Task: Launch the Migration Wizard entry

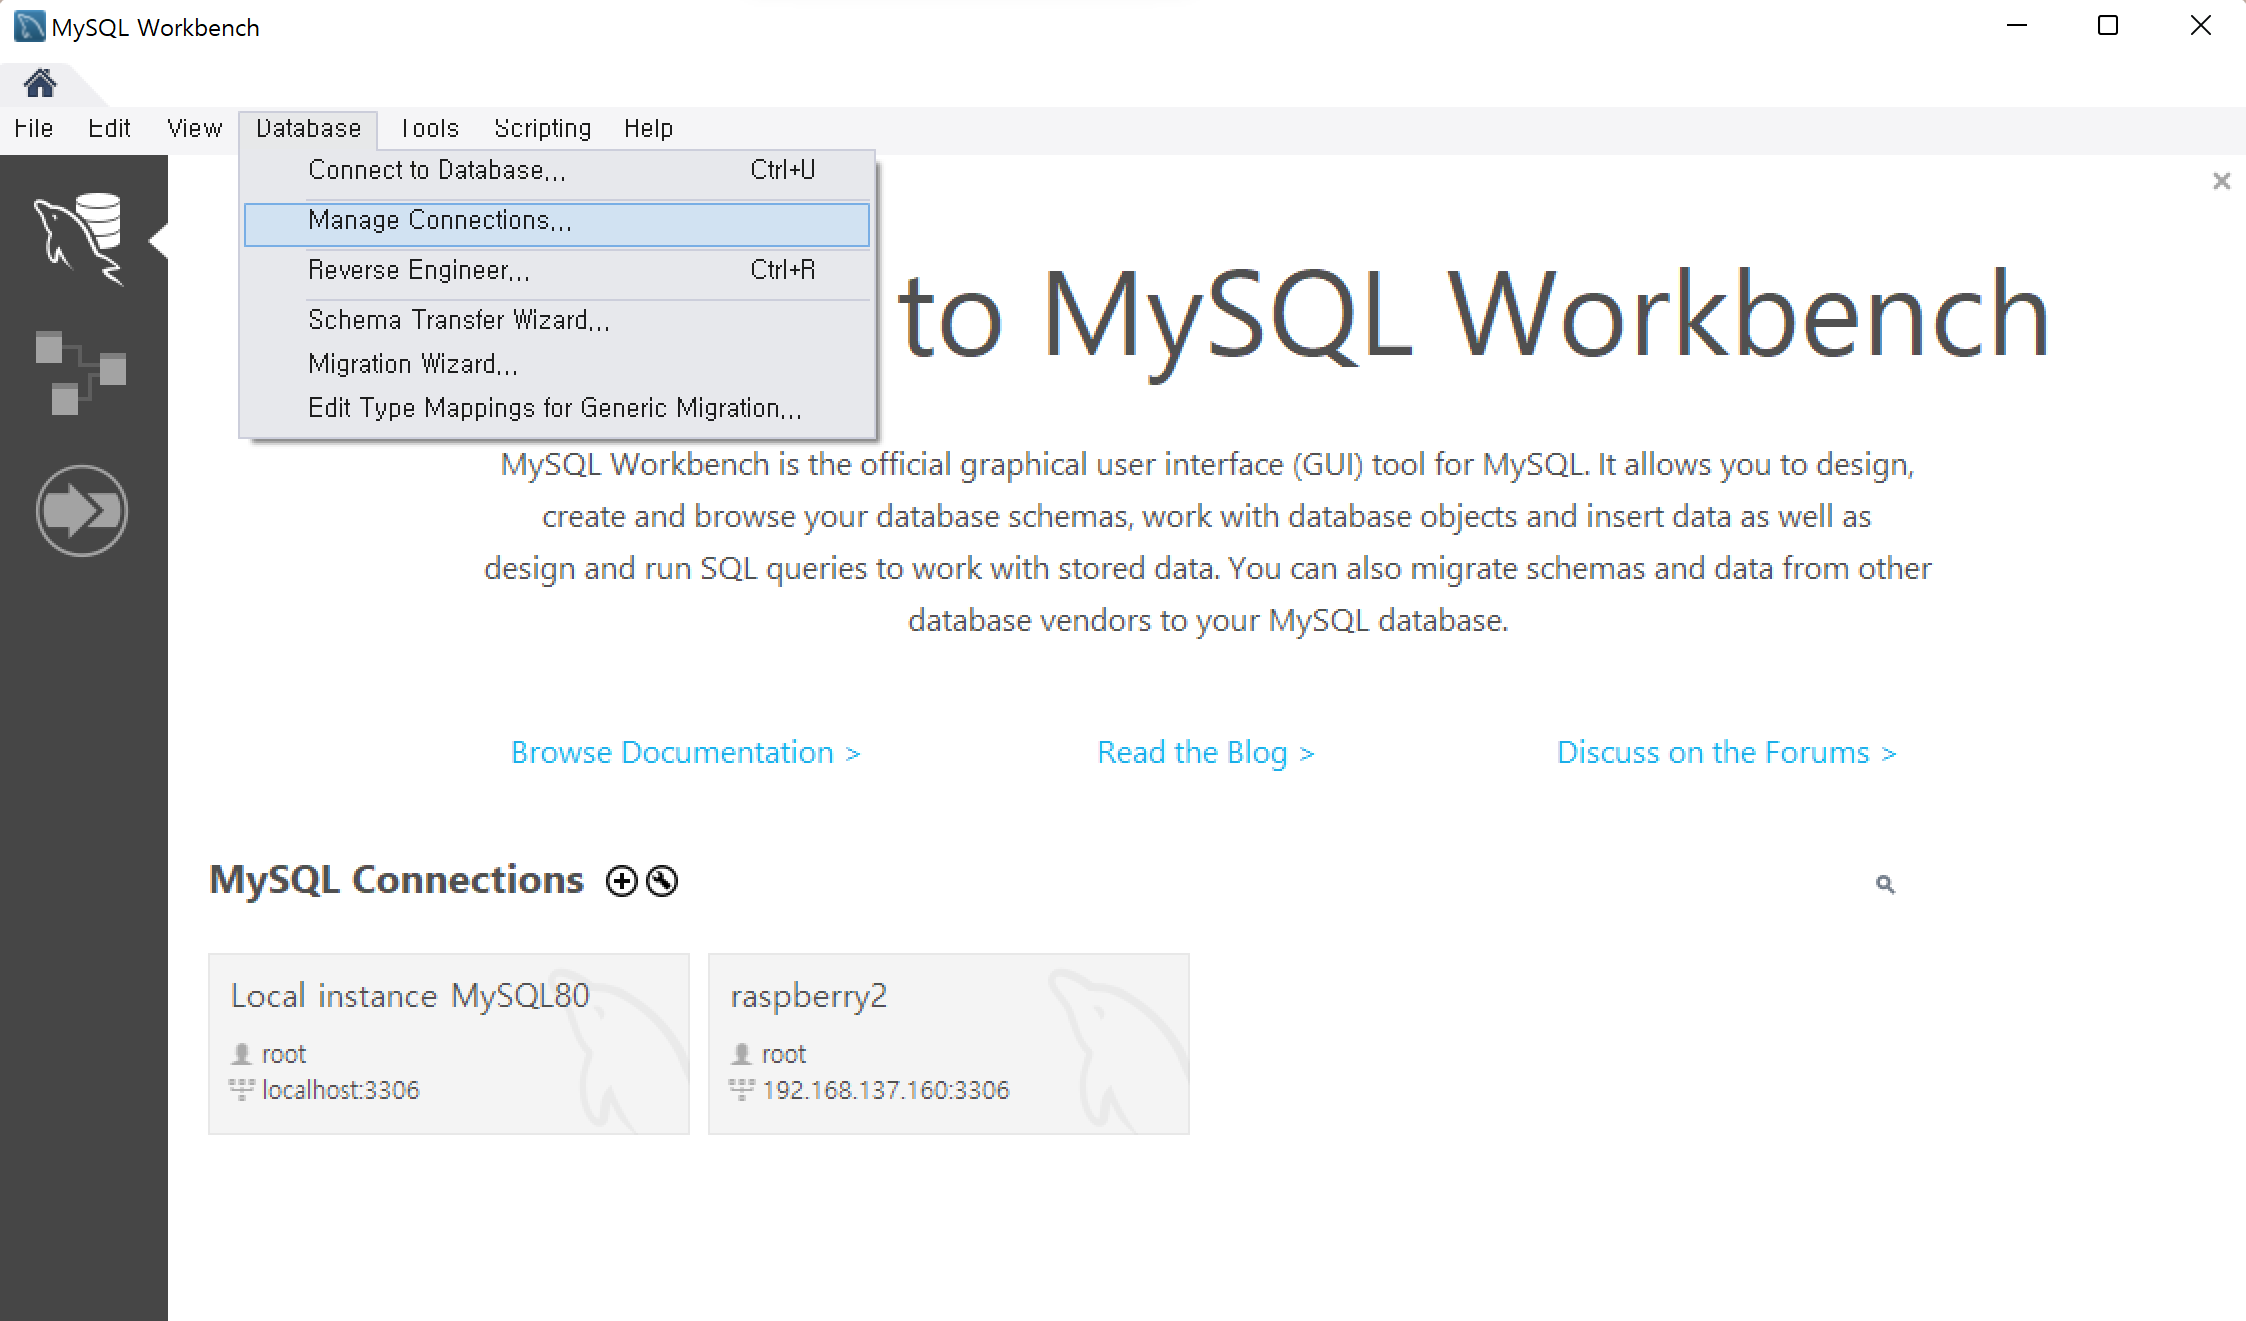Action: 412,365
